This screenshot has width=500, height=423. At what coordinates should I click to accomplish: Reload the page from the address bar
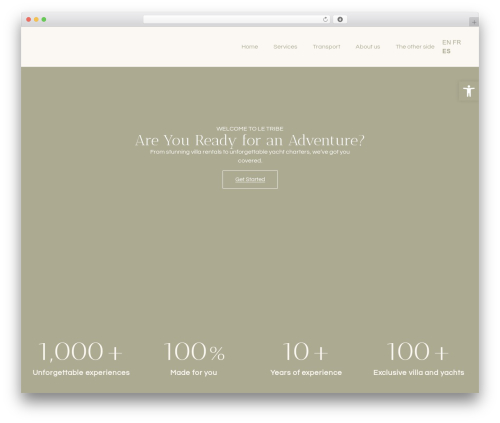coord(325,19)
